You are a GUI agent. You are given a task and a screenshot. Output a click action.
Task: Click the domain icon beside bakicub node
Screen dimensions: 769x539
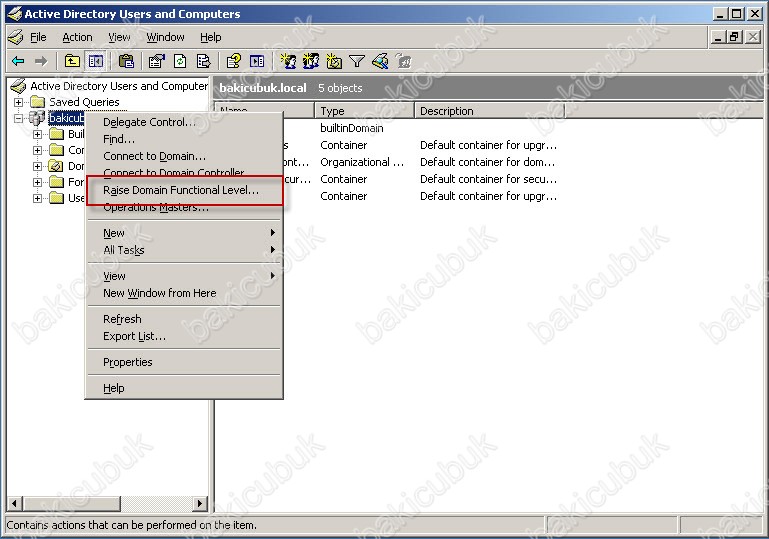[x=37, y=118]
